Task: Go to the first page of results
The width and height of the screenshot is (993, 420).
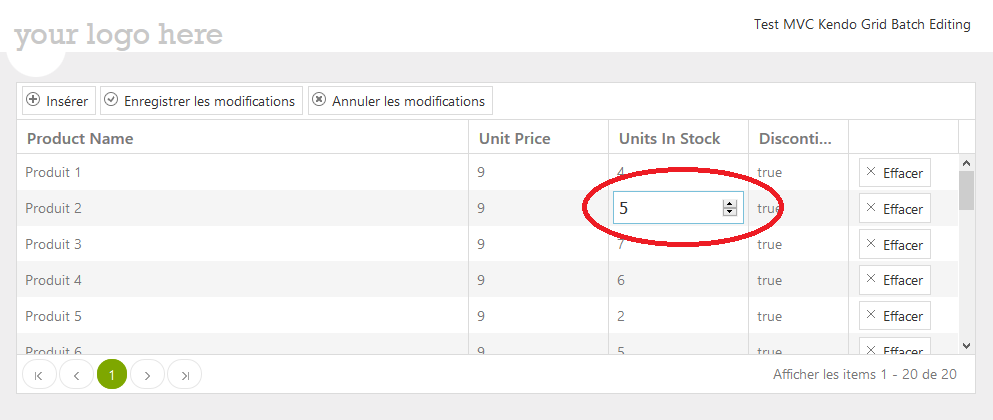Action: [x=38, y=375]
